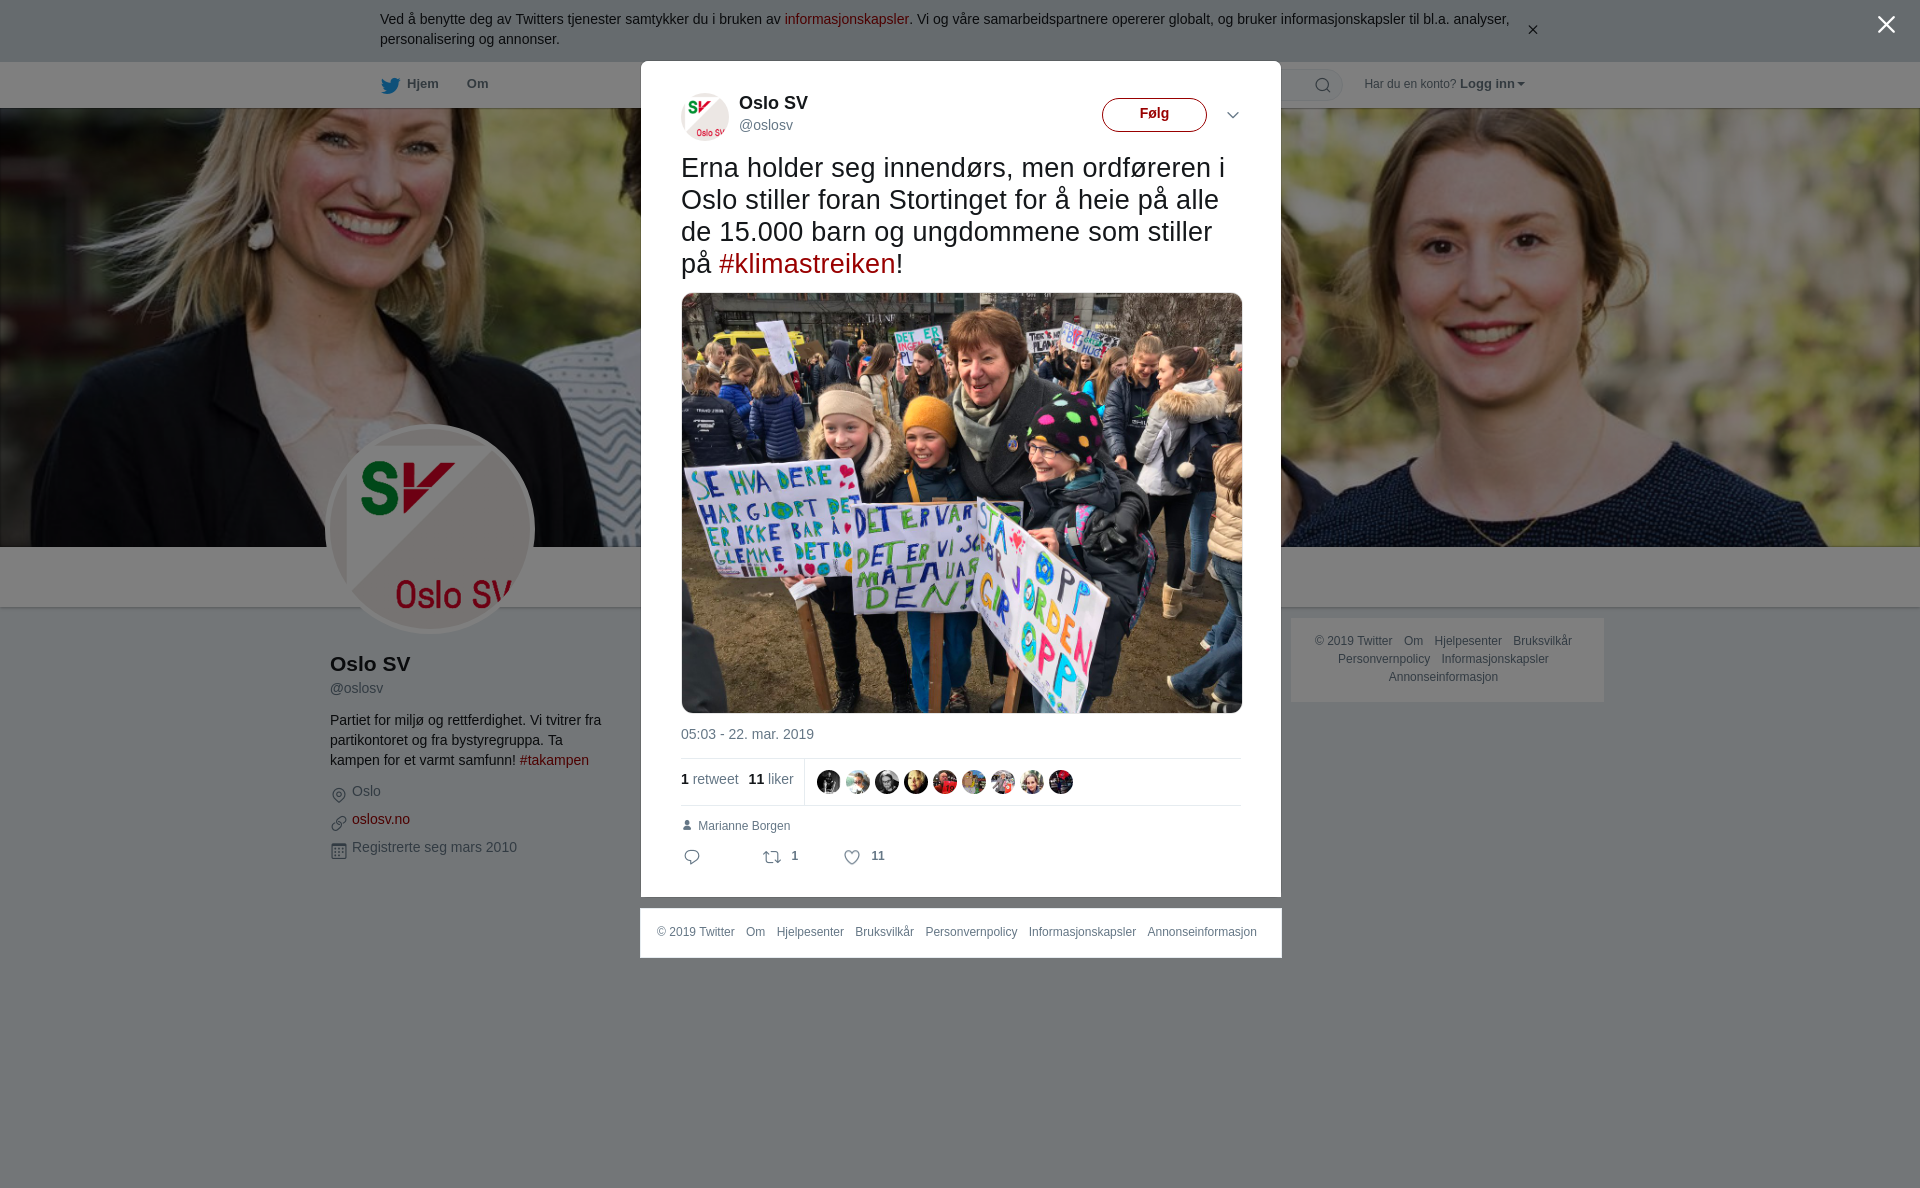Open the climate strike photo
The width and height of the screenshot is (1920, 1188).
962,503
